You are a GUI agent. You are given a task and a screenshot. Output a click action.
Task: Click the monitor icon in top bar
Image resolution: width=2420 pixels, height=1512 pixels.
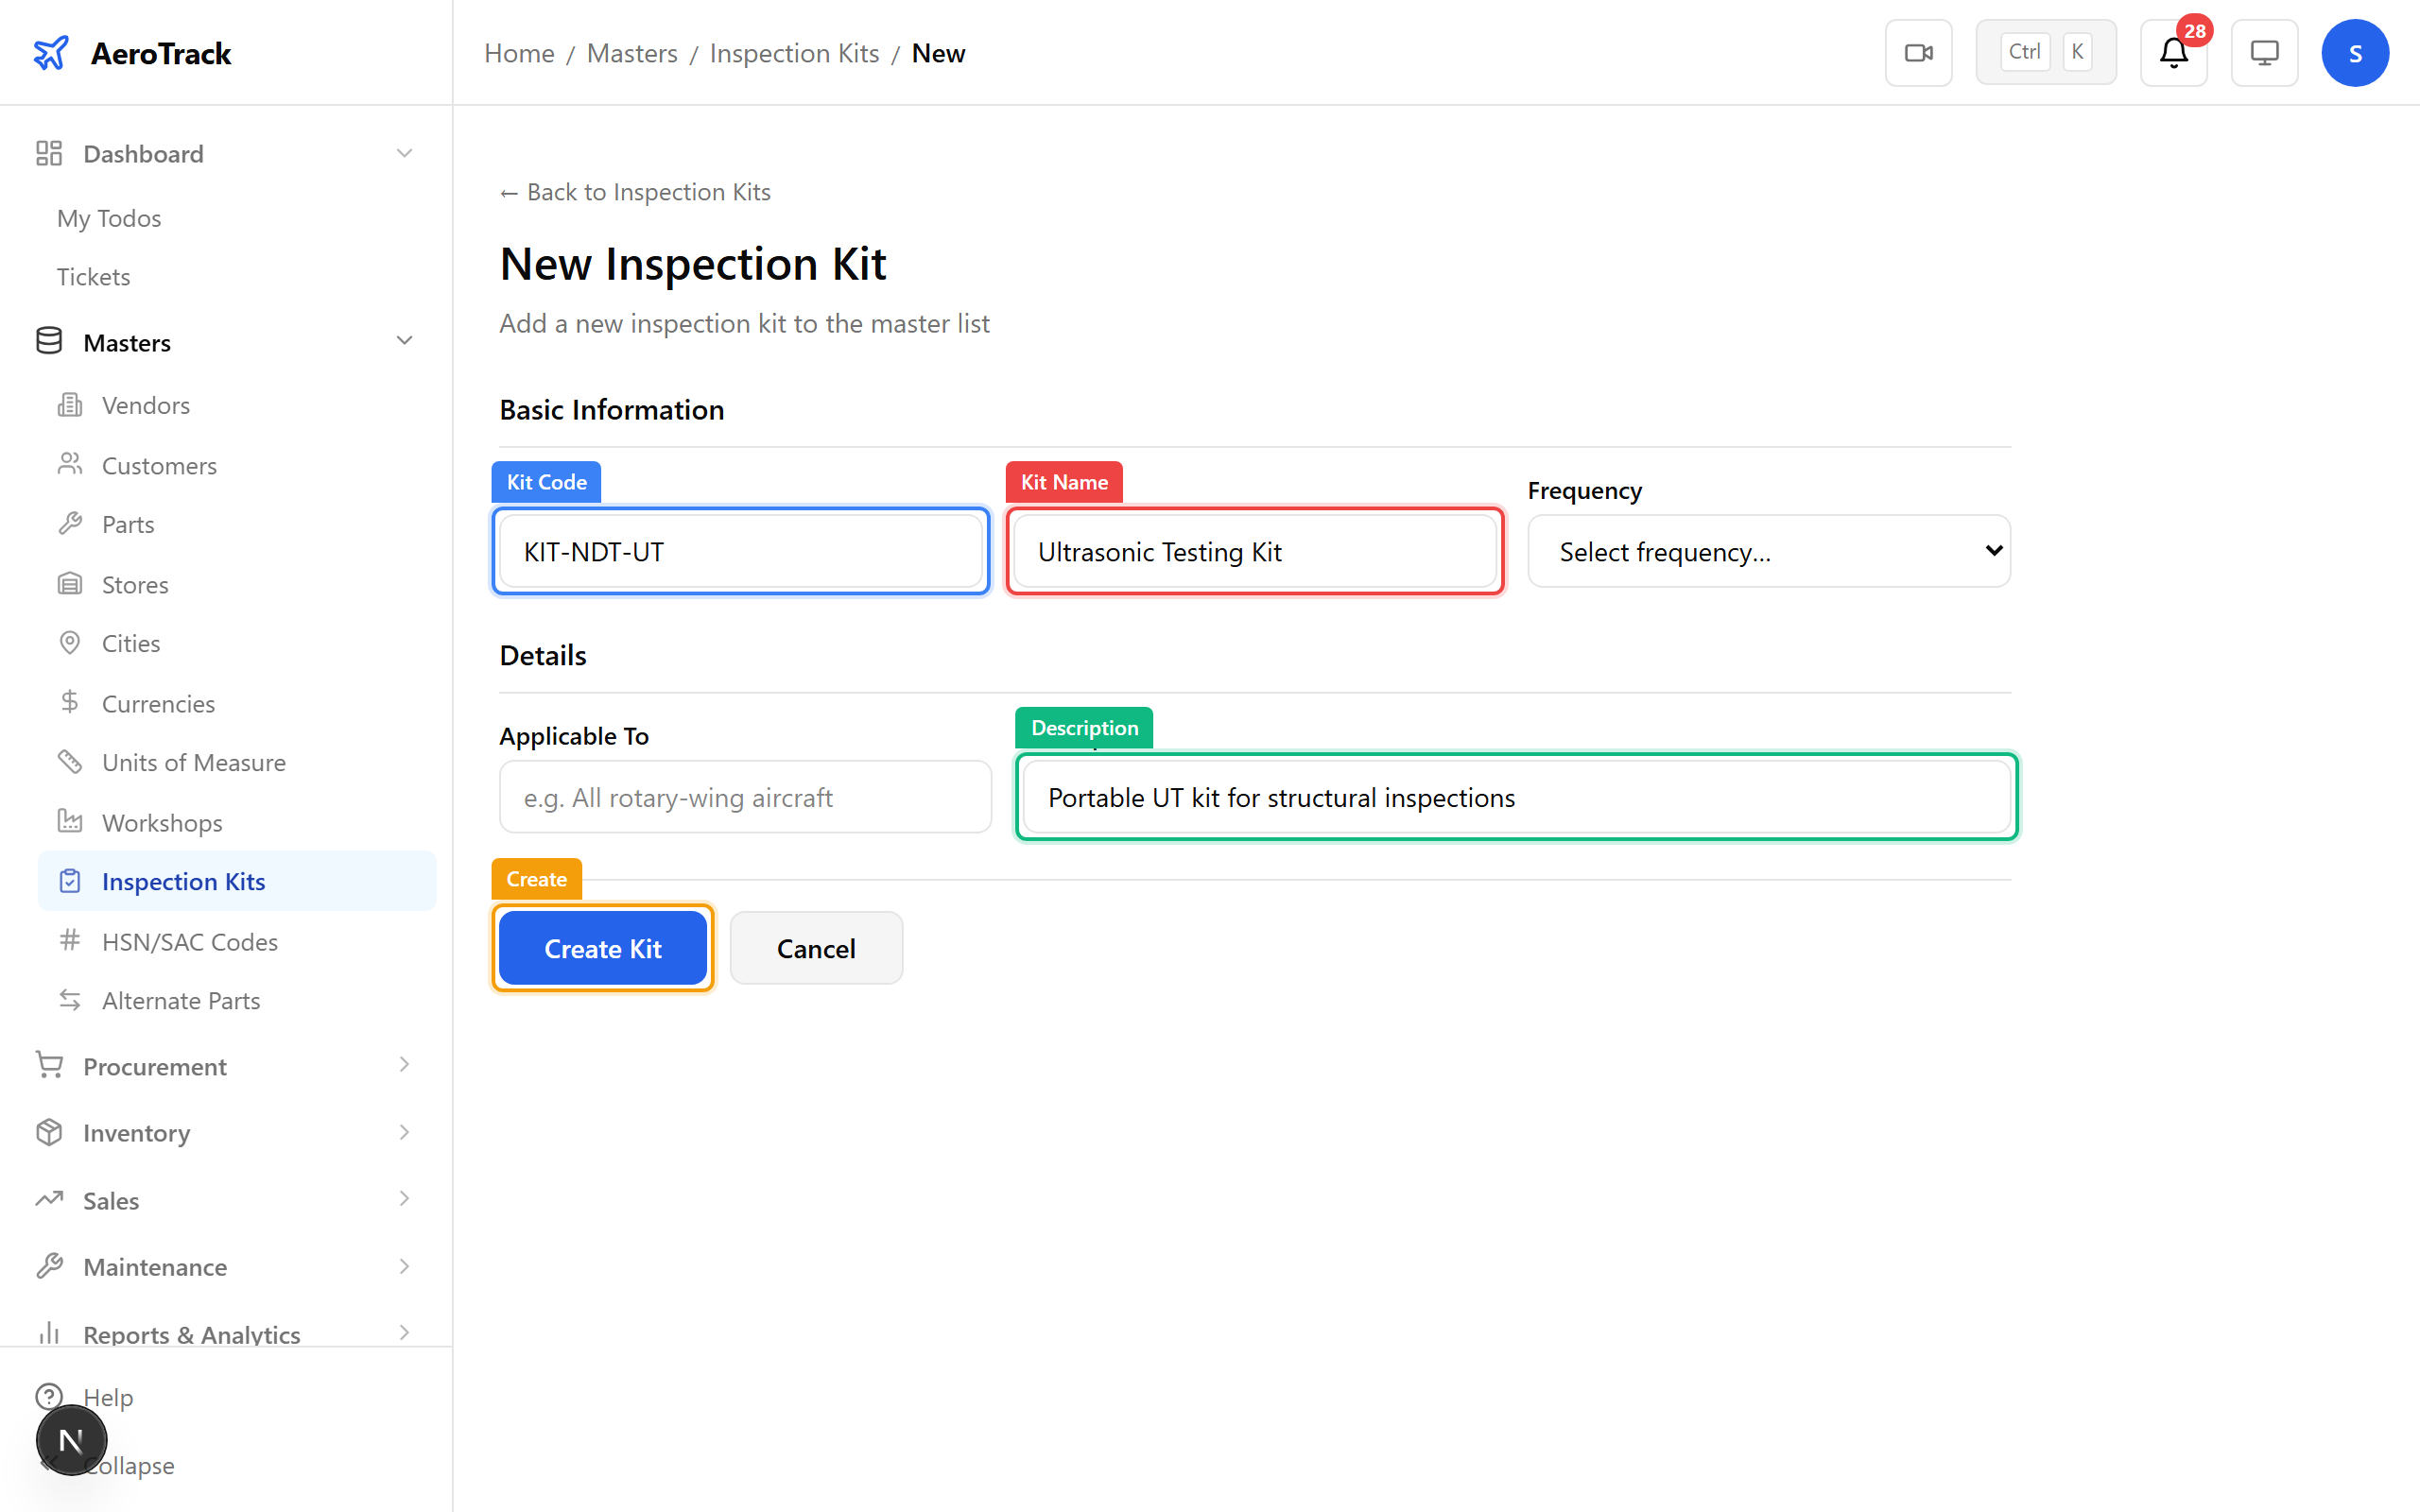[2264, 52]
